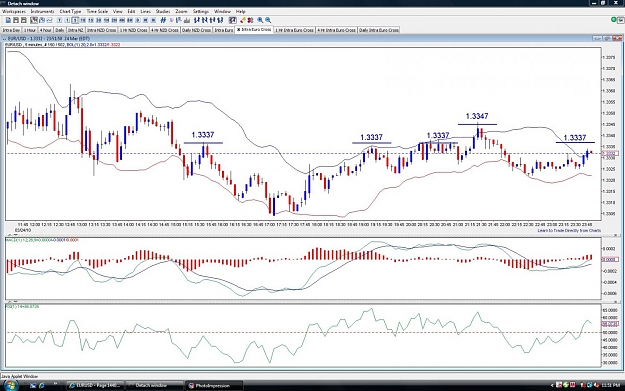Image resolution: width=625 pixels, height=391 pixels.
Task: Open the Lines menu
Action: click(x=145, y=12)
